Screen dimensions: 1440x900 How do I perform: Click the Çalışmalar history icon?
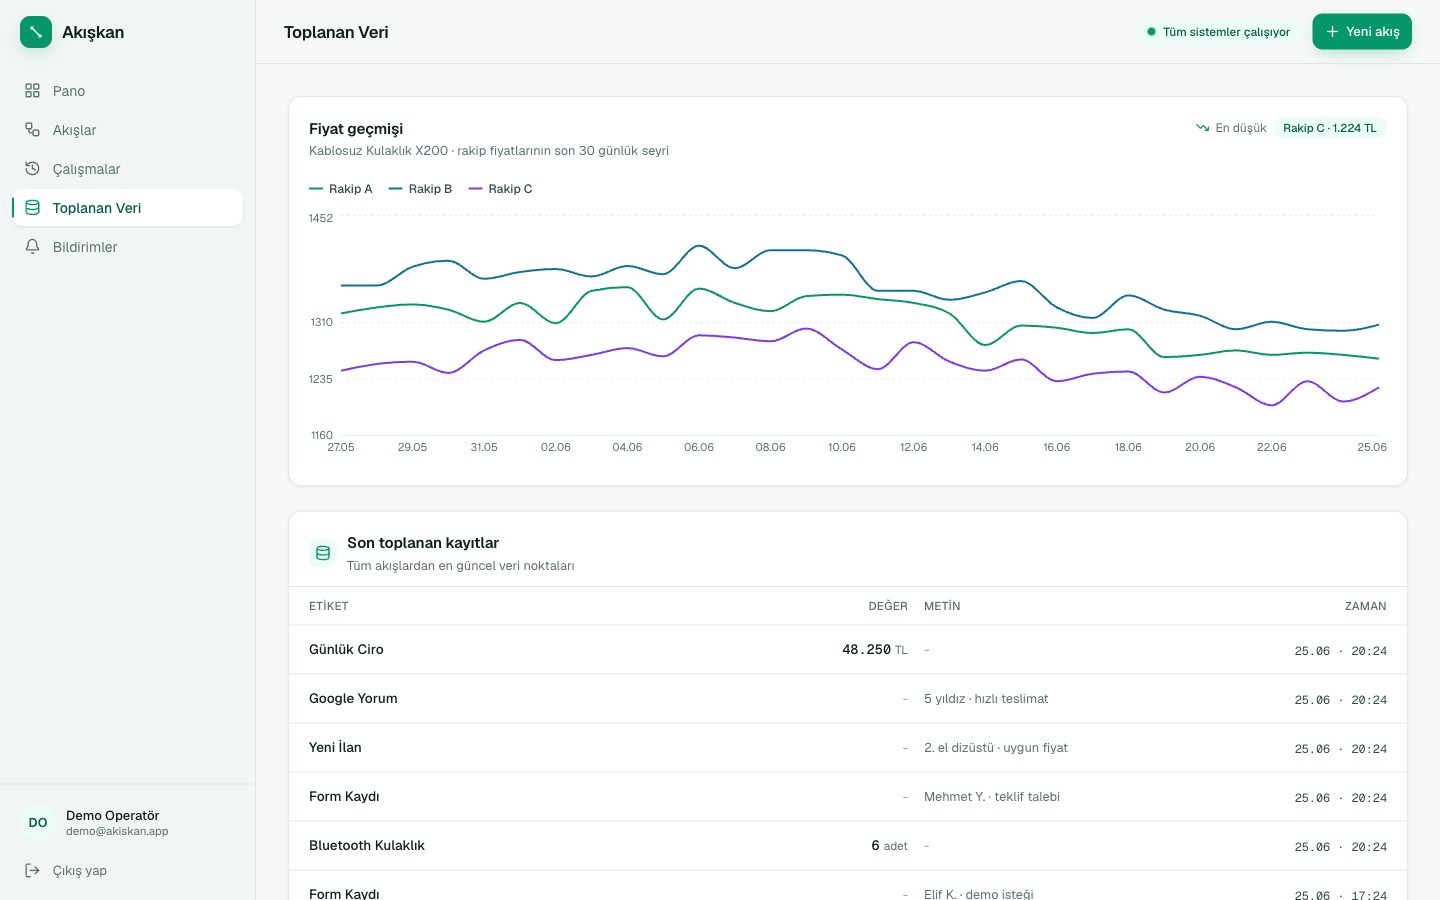[32, 169]
